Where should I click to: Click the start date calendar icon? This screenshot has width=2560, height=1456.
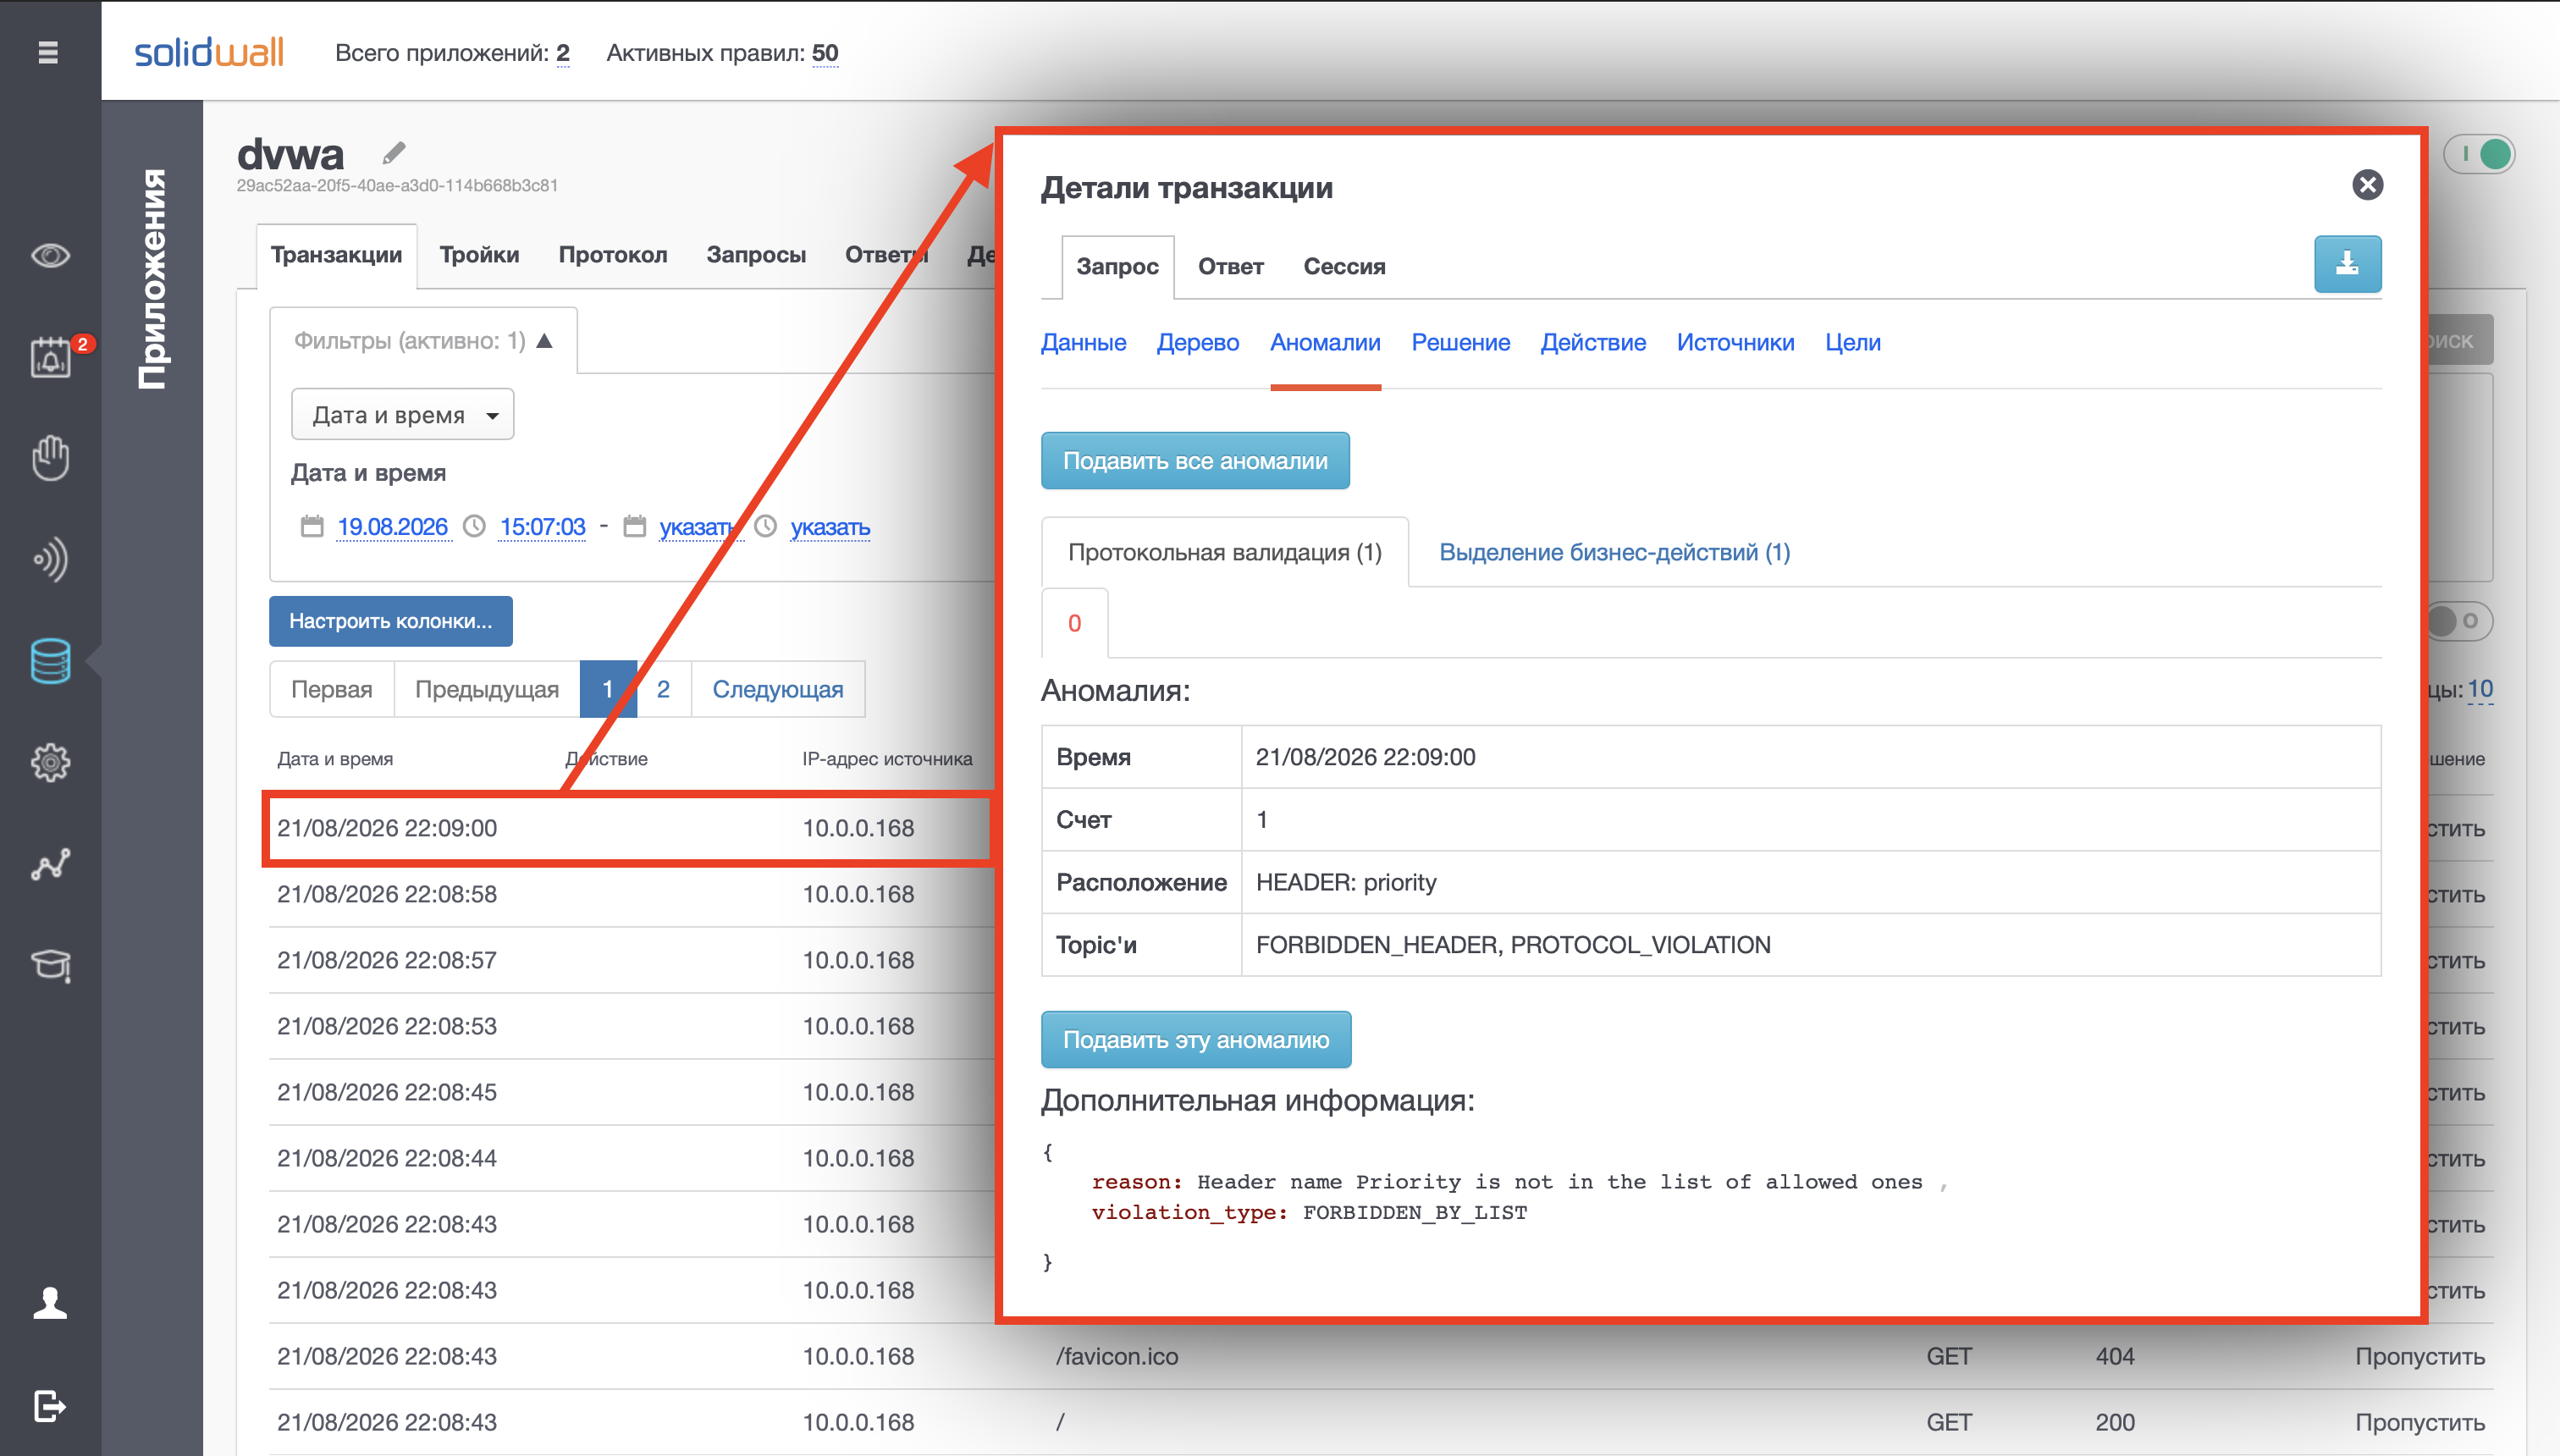pyautogui.click(x=312, y=526)
